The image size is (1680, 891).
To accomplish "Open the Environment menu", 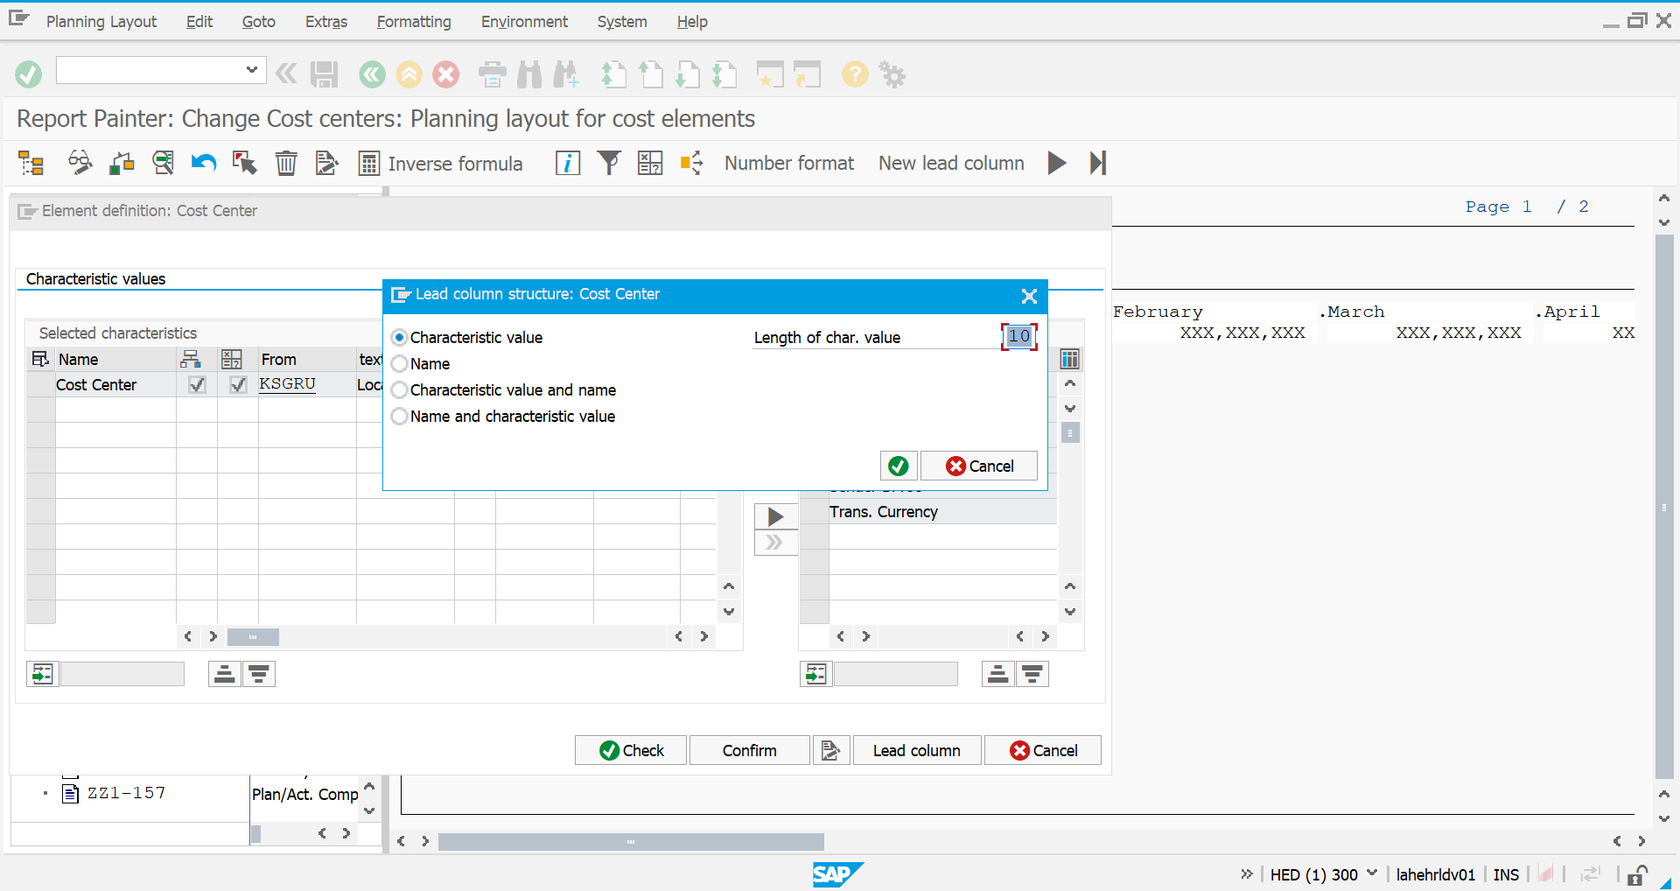I will (524, 21).
